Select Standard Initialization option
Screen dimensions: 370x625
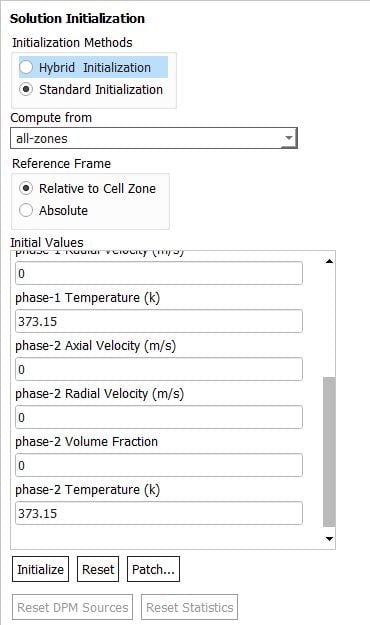(26, 89)
